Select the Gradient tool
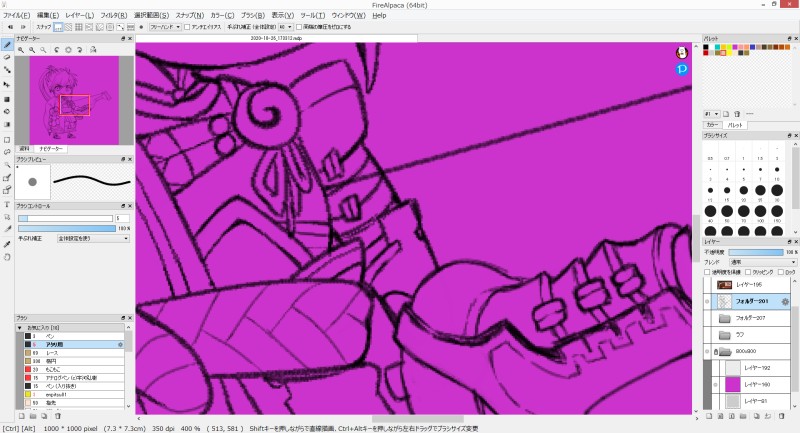Viewport: 800px width, 433px height. coord(7,124)
